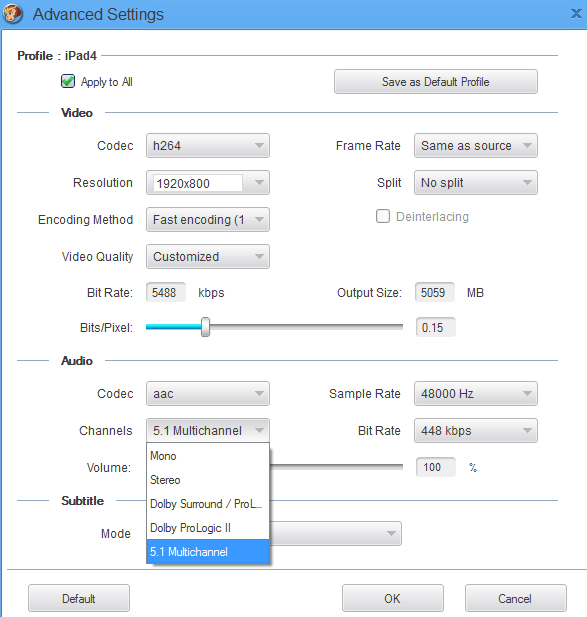Viewport: 587px width, 617px height.
Task: Close the Advanced Settings dialog
Action: coord(576,14)
